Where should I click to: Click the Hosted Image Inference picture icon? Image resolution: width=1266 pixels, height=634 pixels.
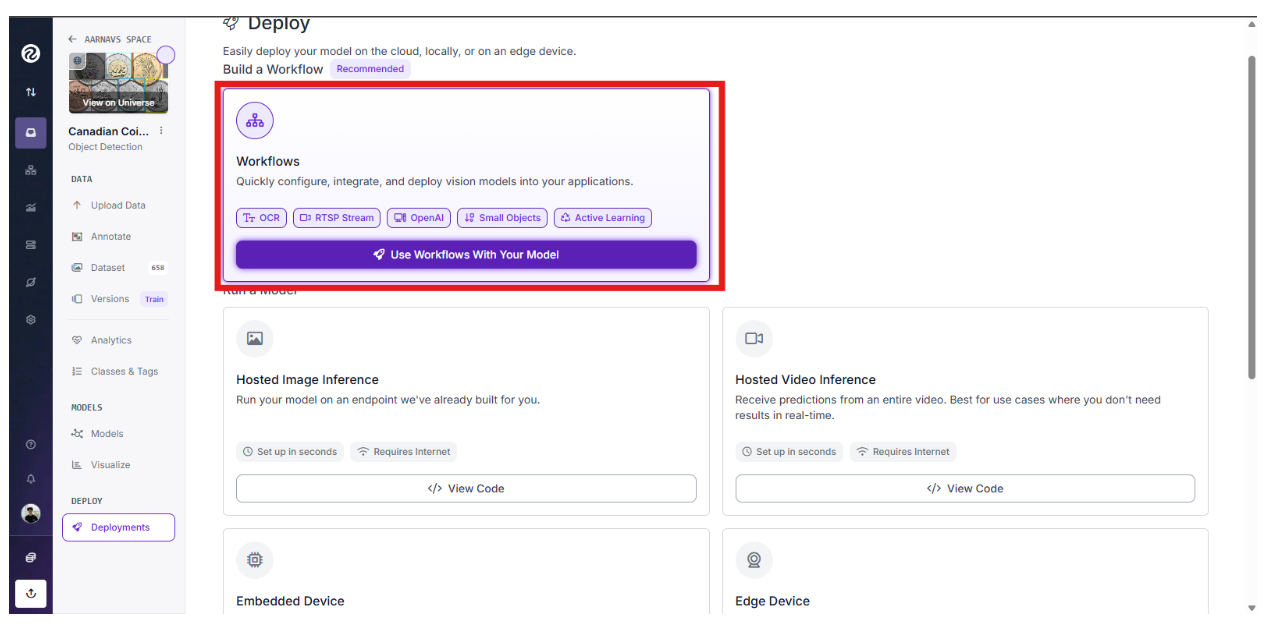point(255,339)
